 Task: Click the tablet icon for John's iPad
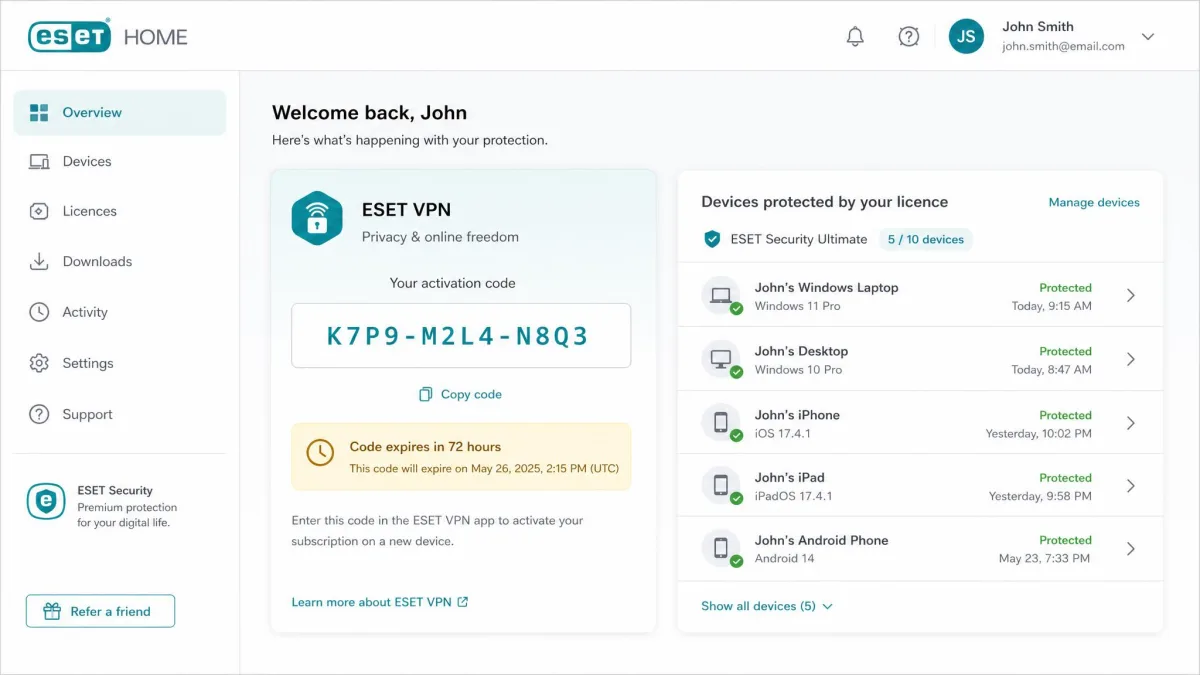[x=720, y=486]
